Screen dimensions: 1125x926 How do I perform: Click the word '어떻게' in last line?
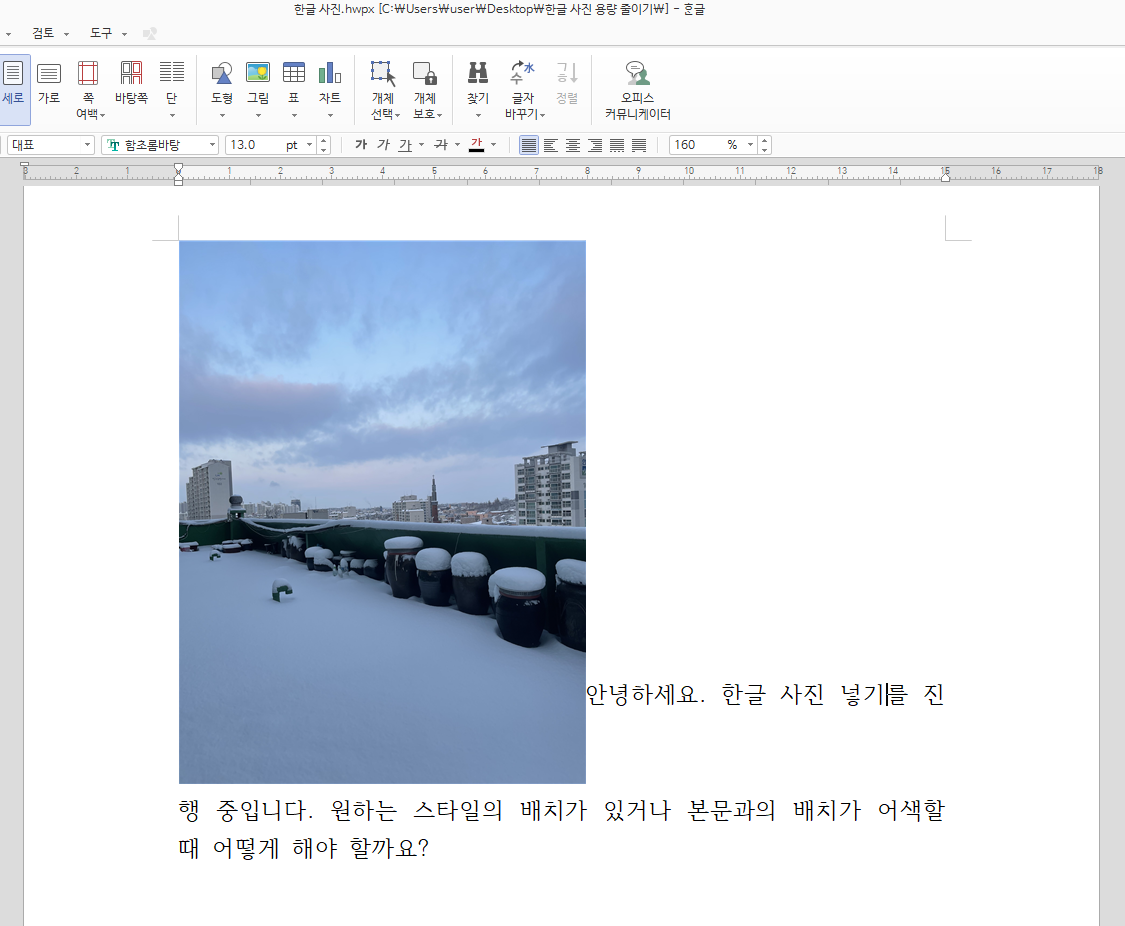tap(246, 849)
